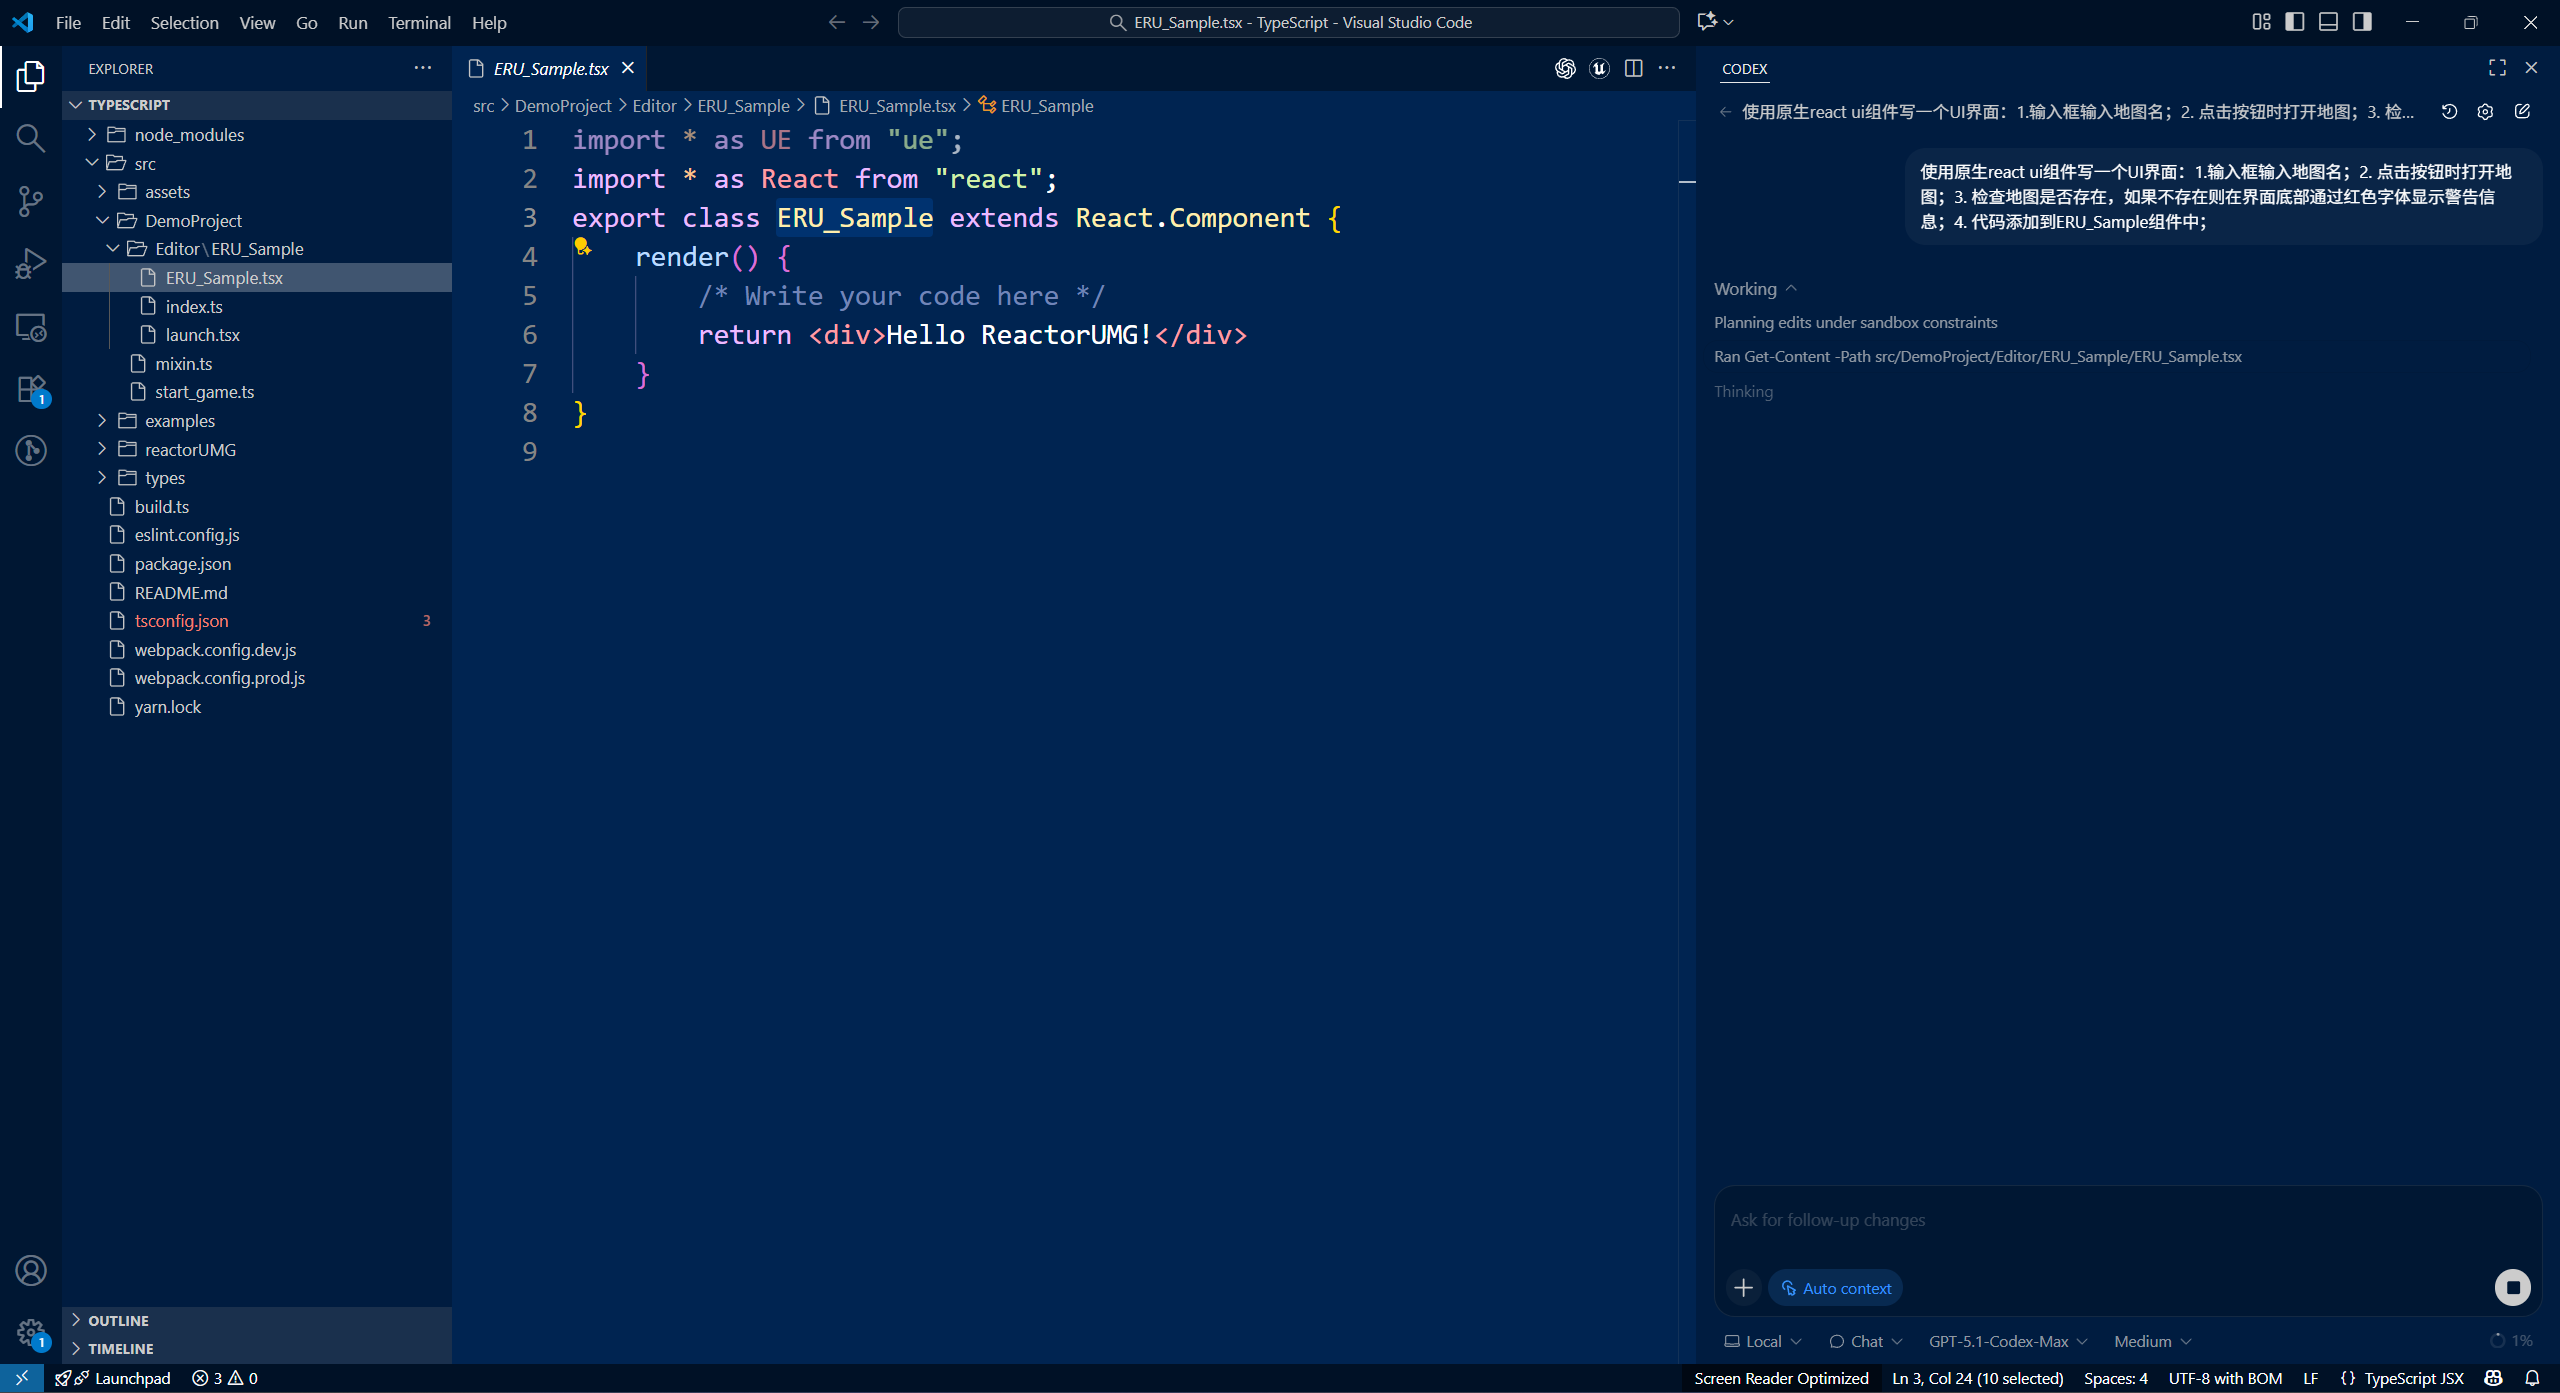Image resolution: width=2560 pixels, height=1393 pixels.
Task: Open Source Control view
Action: pyautogui.click(x=31, y=201)
